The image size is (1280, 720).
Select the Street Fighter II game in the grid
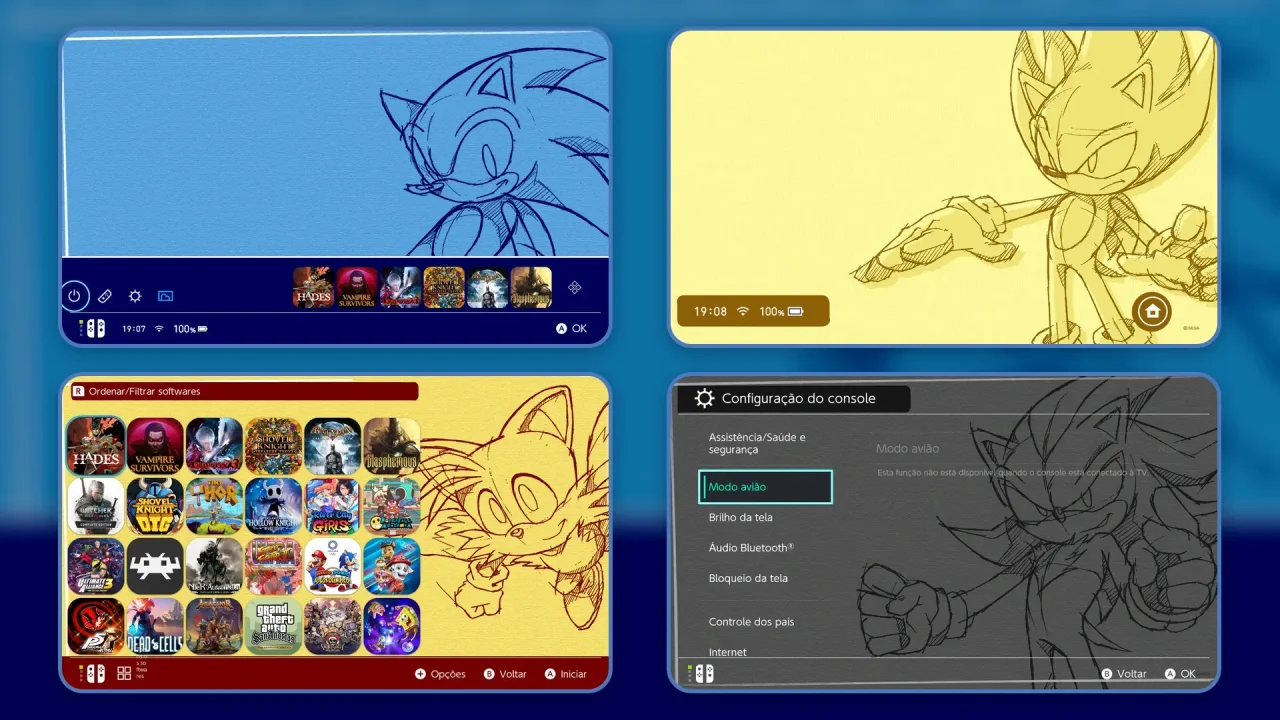pyautogui.click(x=274, y=566)
